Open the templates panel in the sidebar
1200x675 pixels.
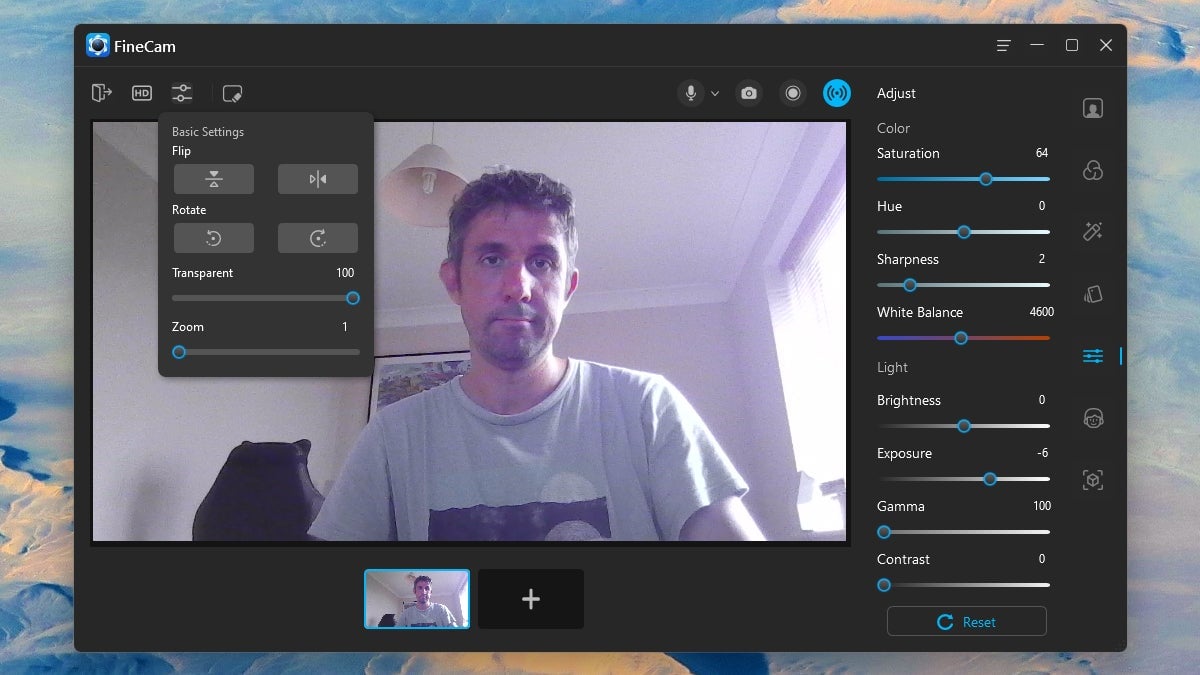(1092, 294)
